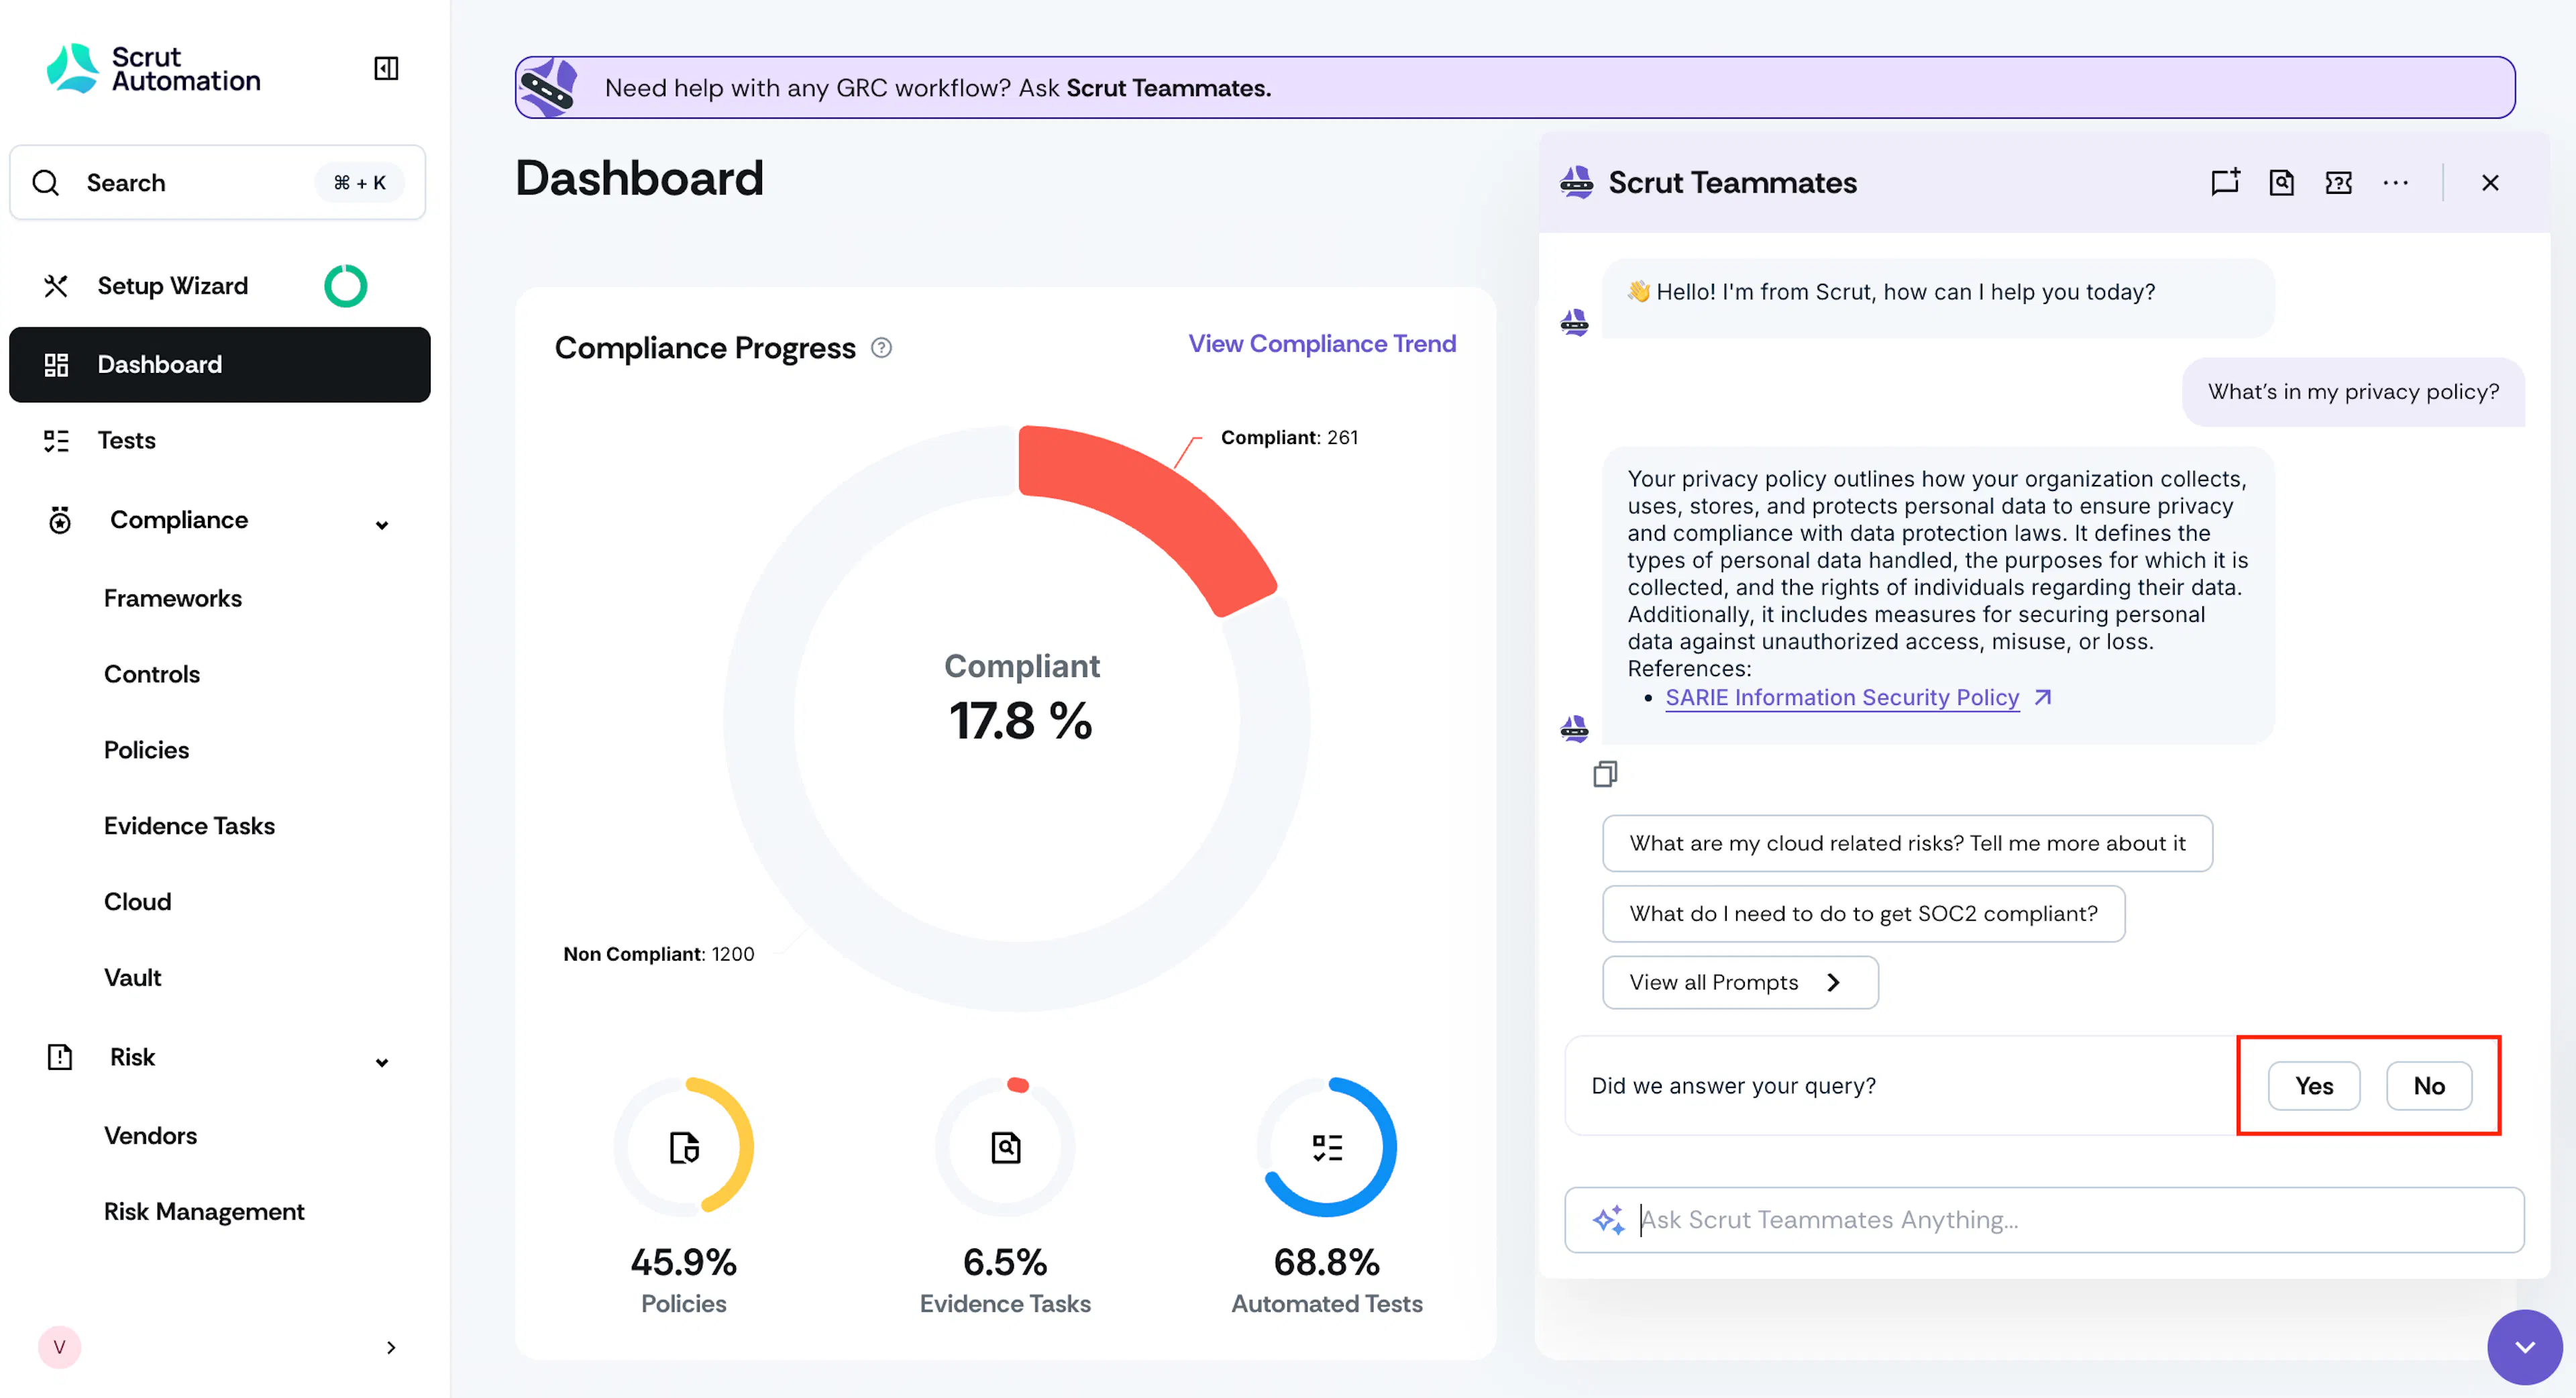Minimize chat with the purple chevron button
Viewport: 2576px width, 1398px height.
pos(2524,1347)
